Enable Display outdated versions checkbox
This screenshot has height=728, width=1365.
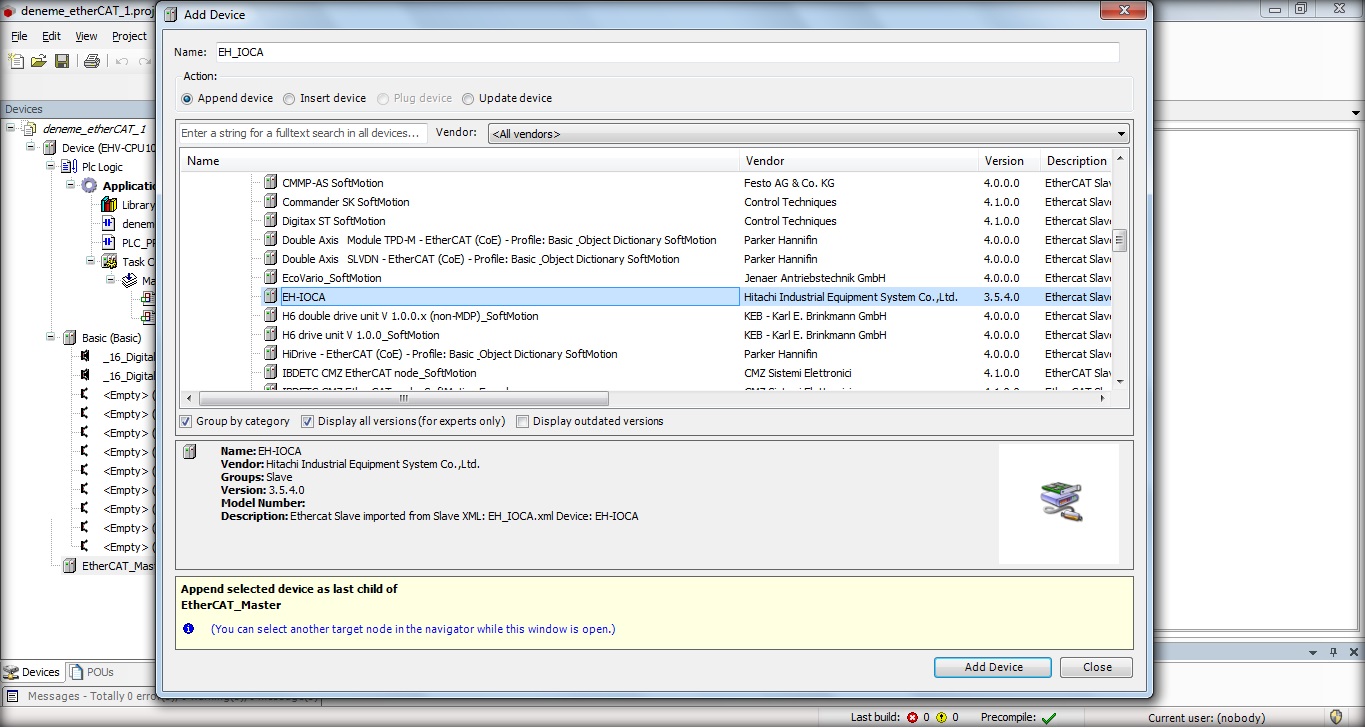click(522, 422)
